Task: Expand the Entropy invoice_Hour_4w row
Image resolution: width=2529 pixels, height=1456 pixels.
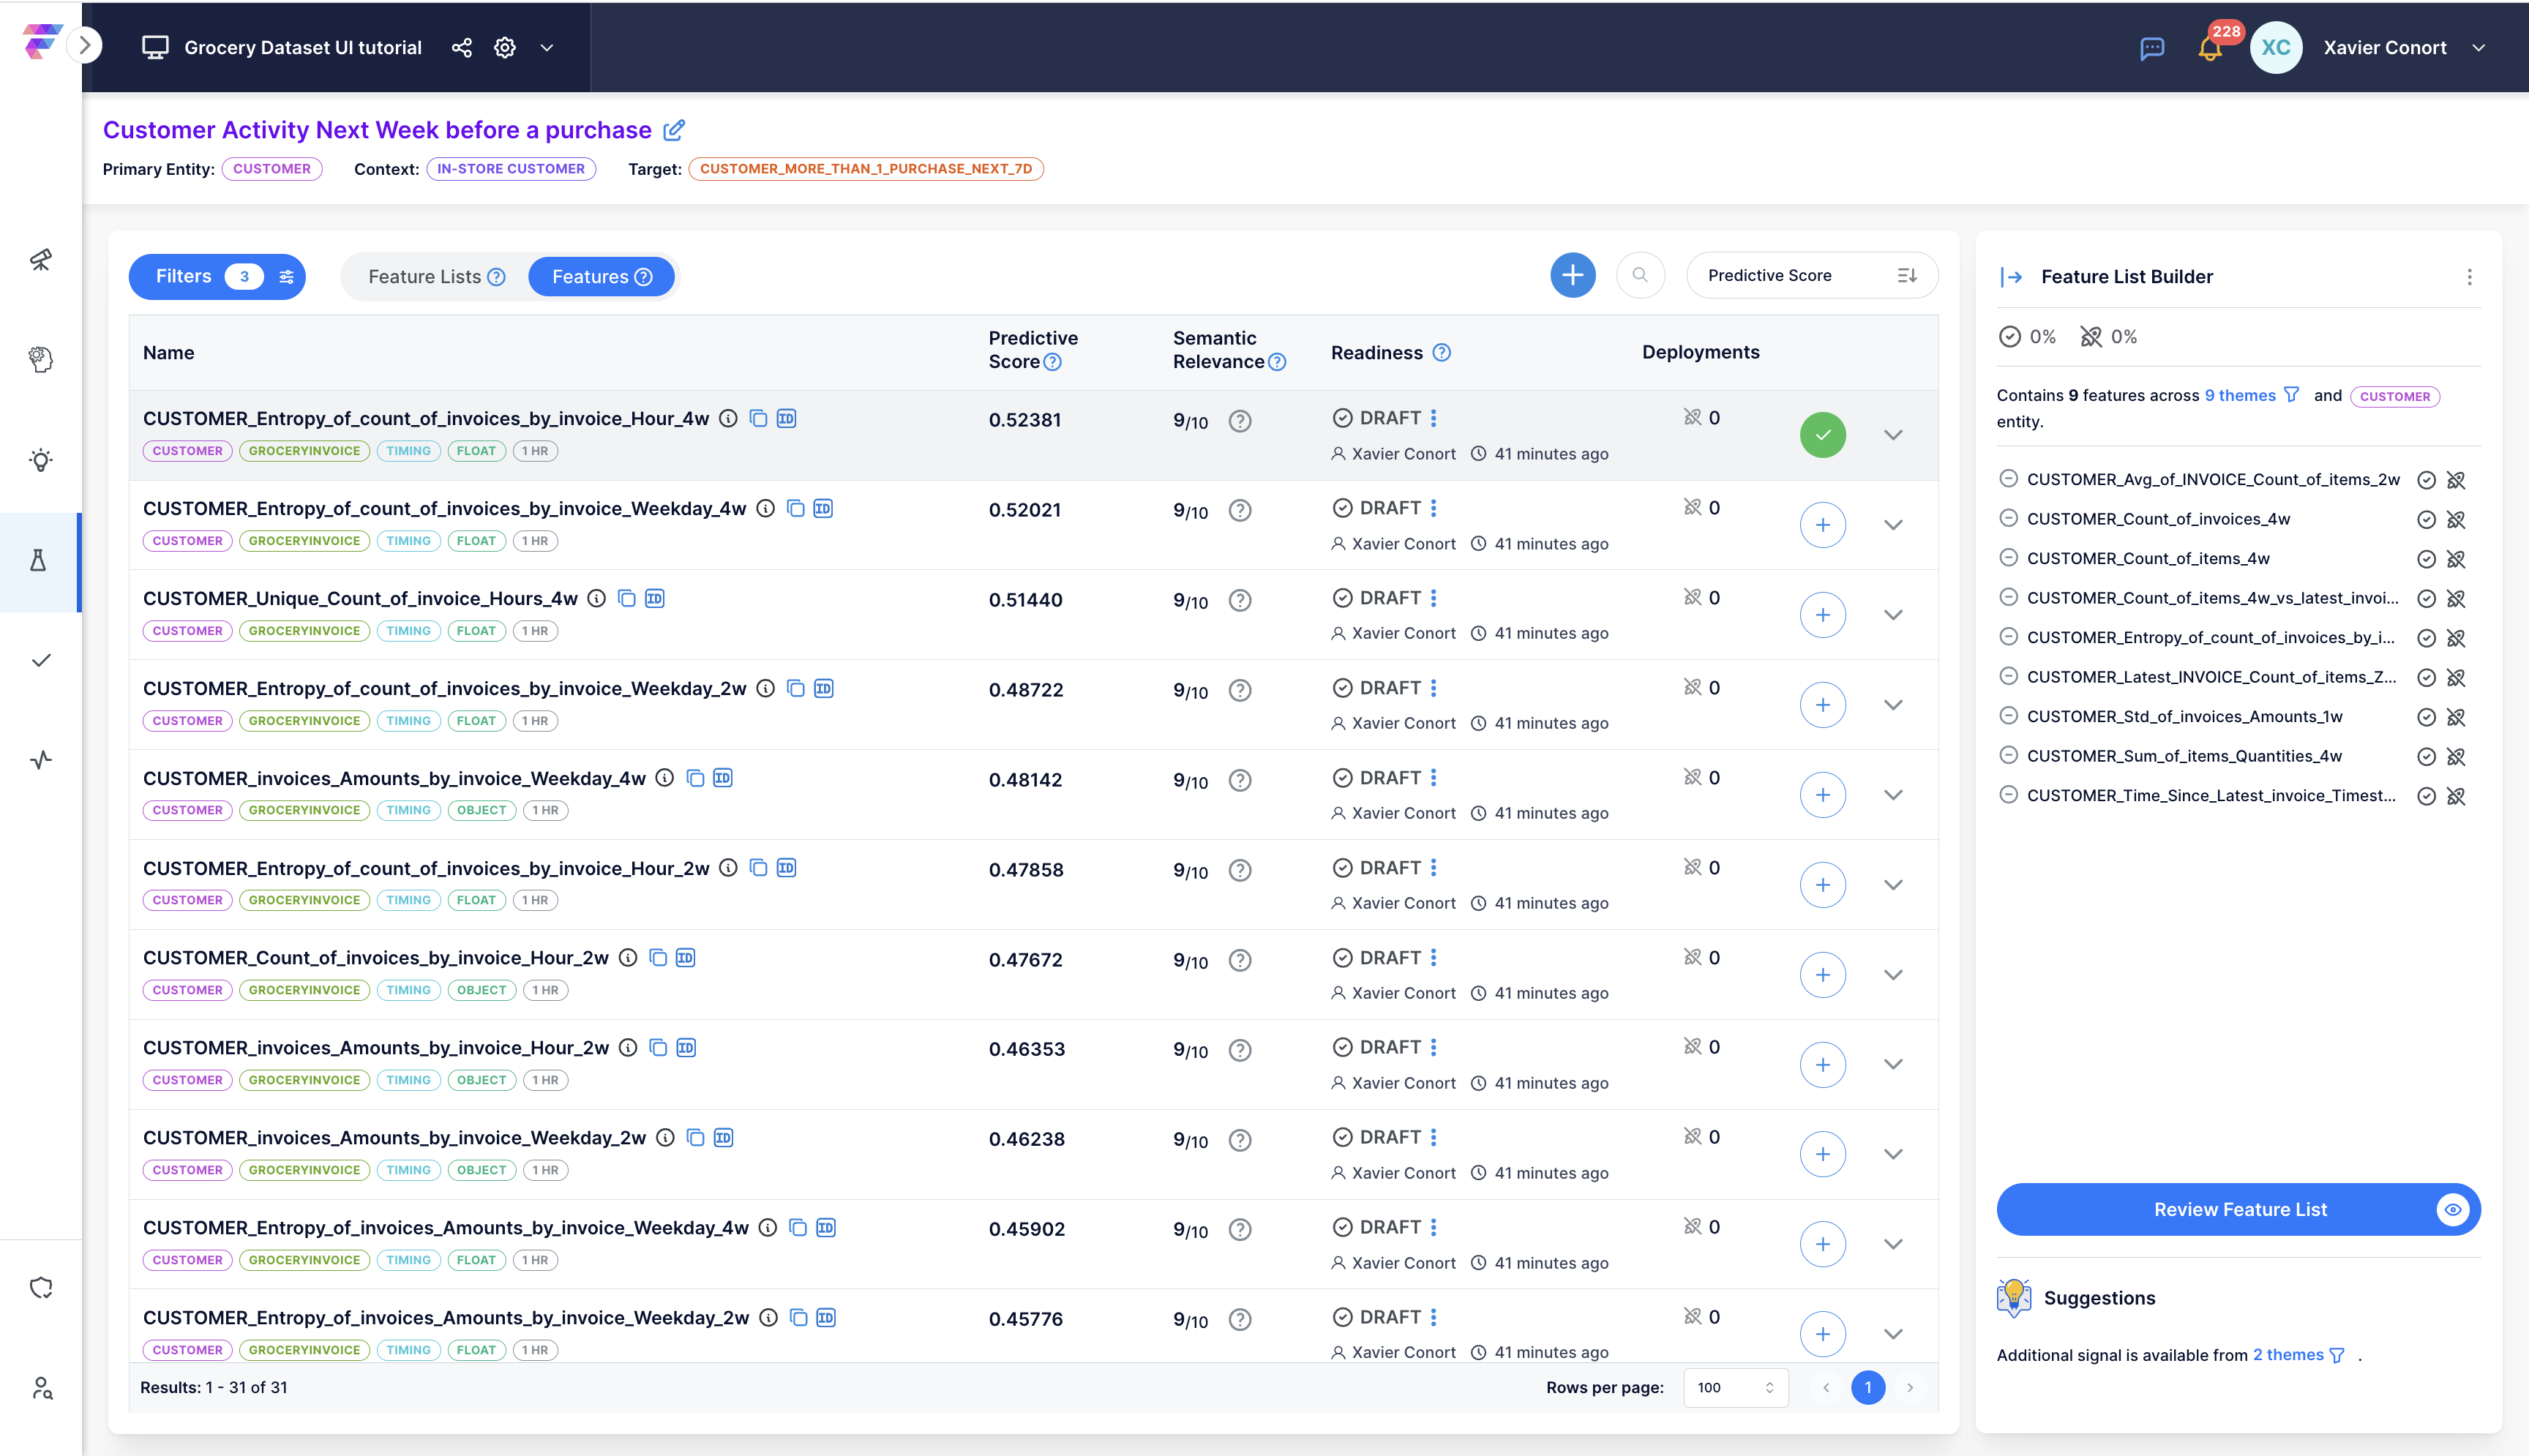Action: 1893,435
